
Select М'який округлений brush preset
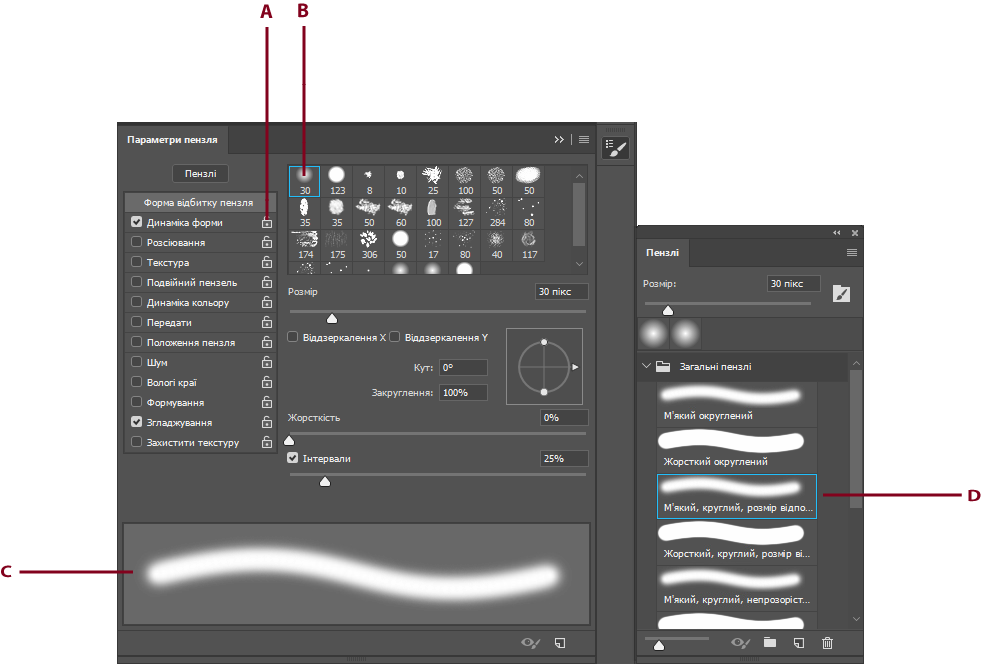[x=737, y=404]
